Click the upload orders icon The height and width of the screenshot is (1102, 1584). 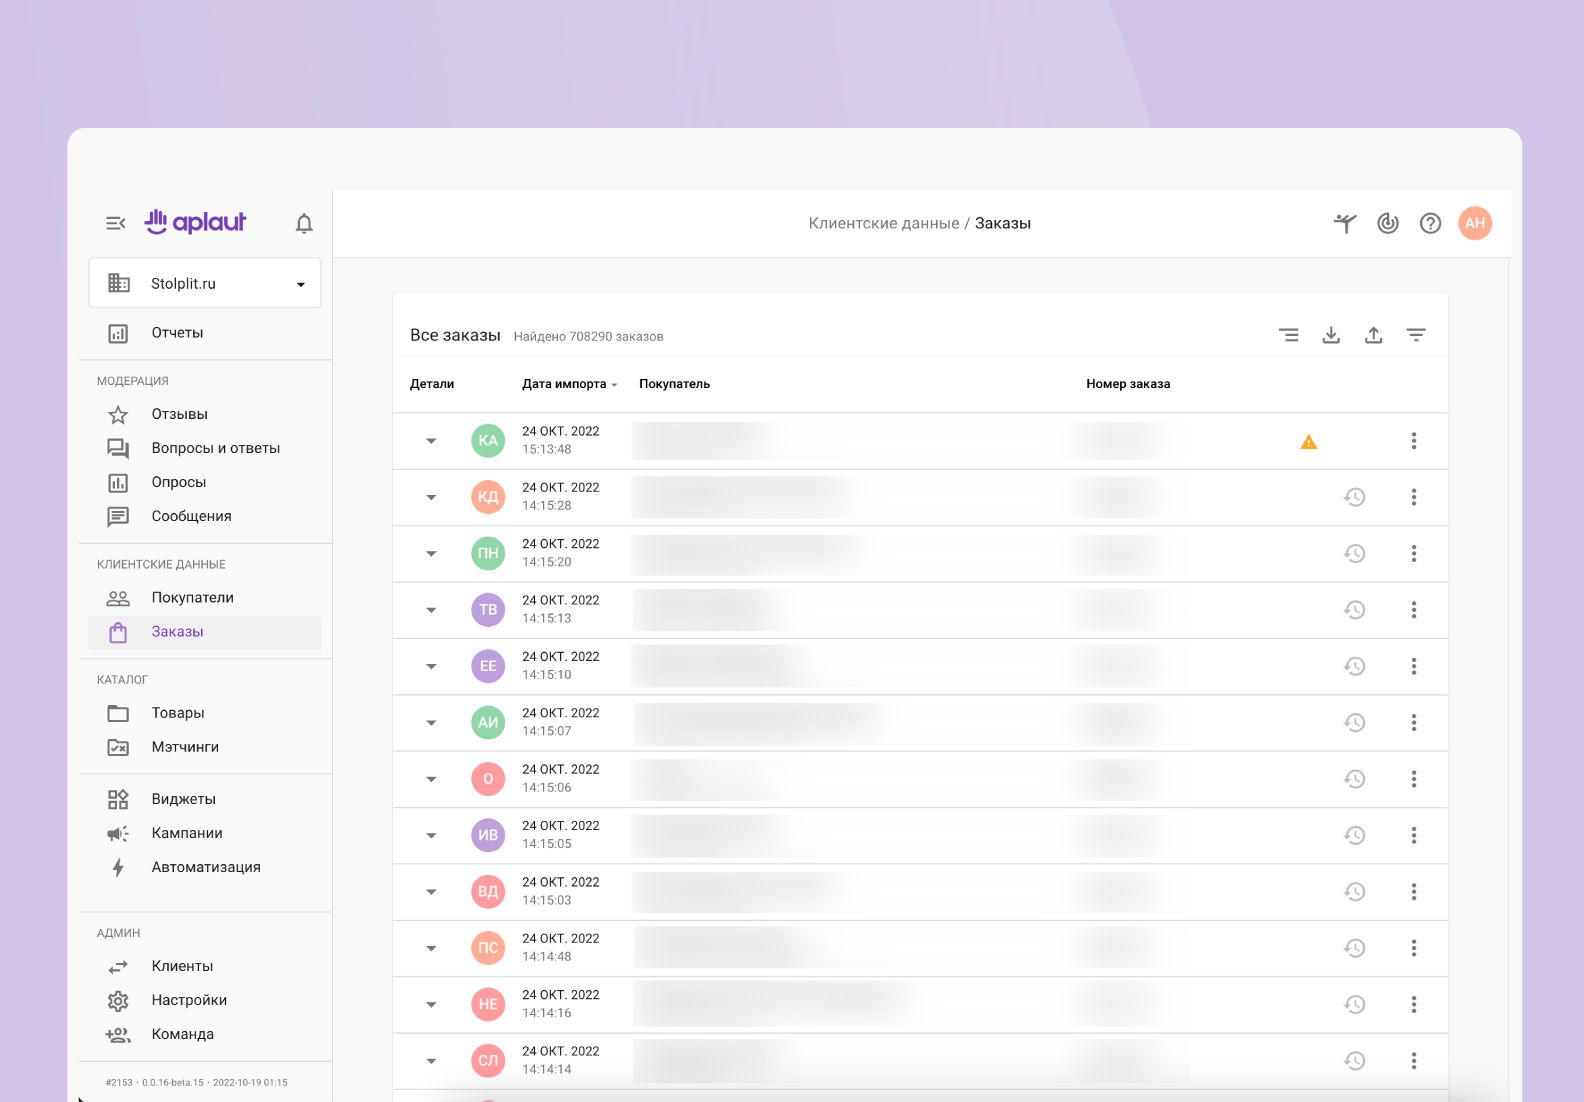point(1374,335)
